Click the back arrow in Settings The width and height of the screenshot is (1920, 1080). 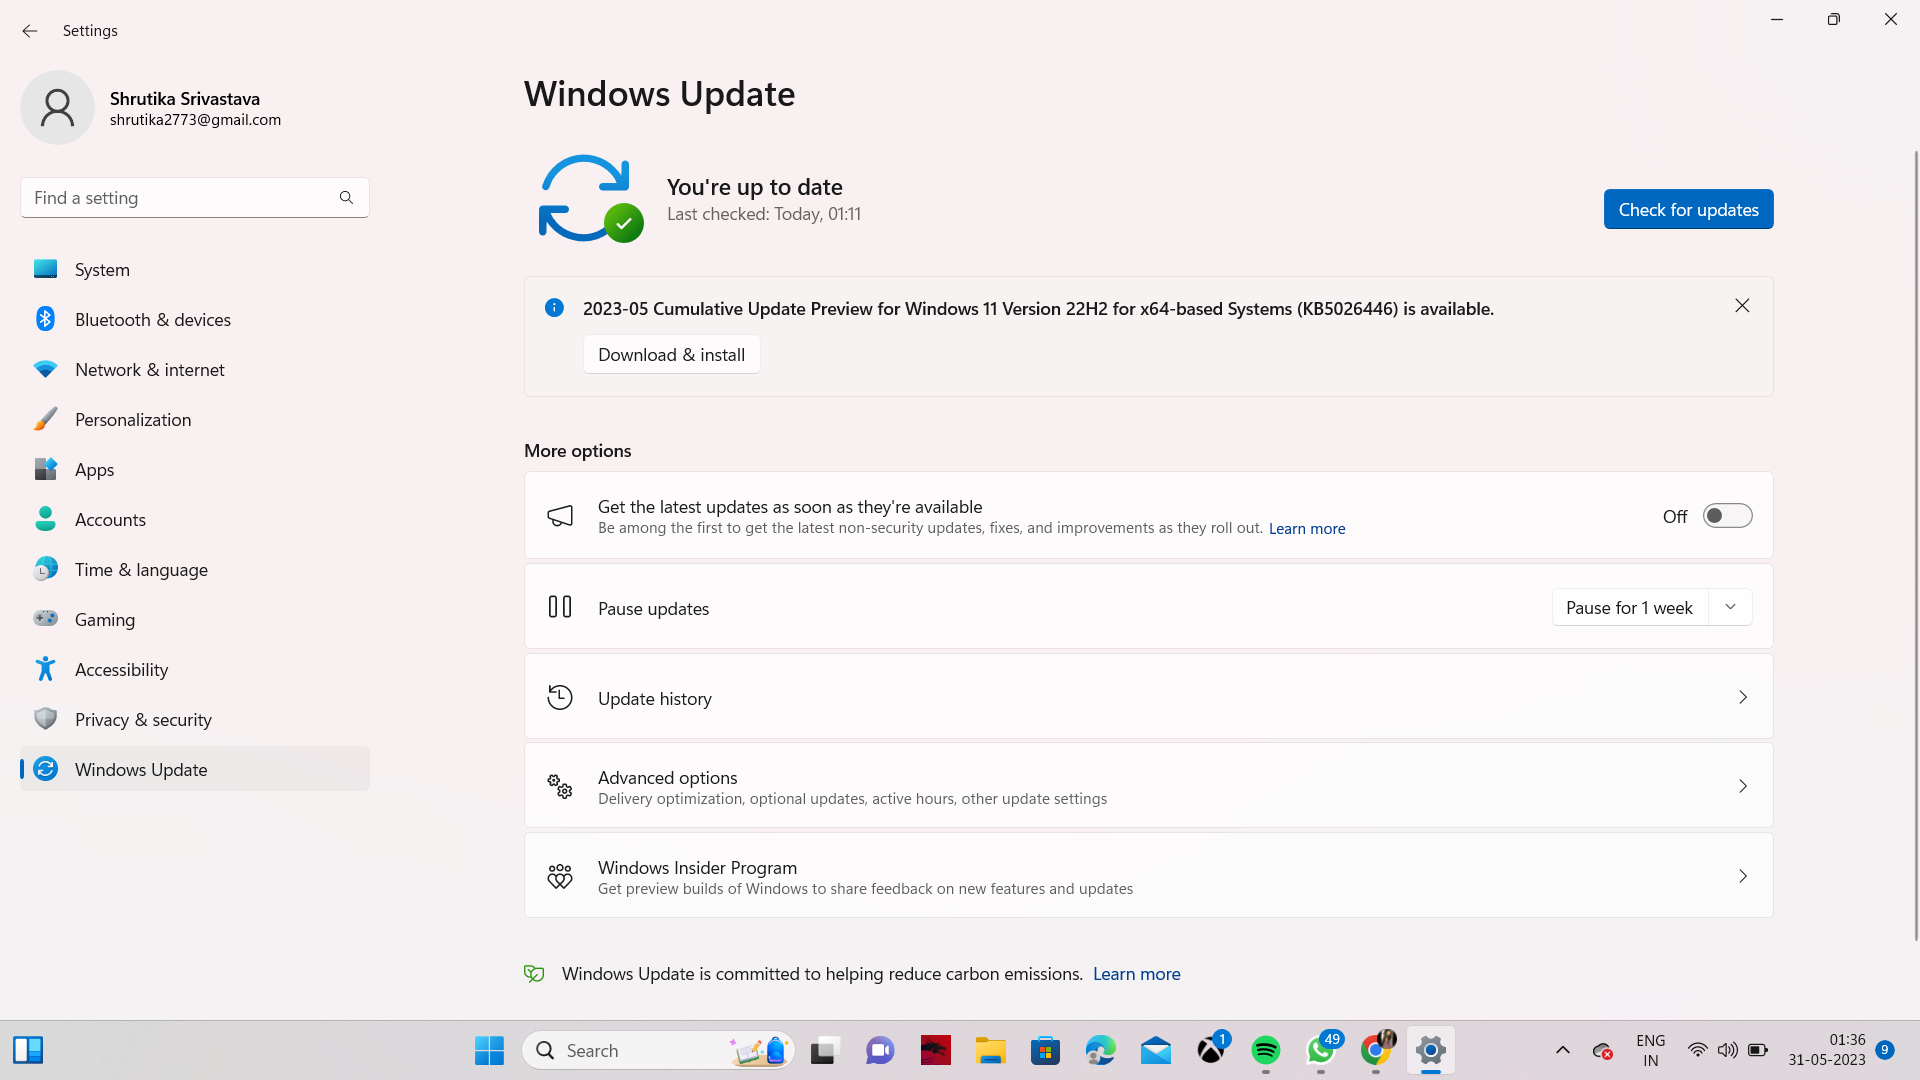click(x=29, y=31)
